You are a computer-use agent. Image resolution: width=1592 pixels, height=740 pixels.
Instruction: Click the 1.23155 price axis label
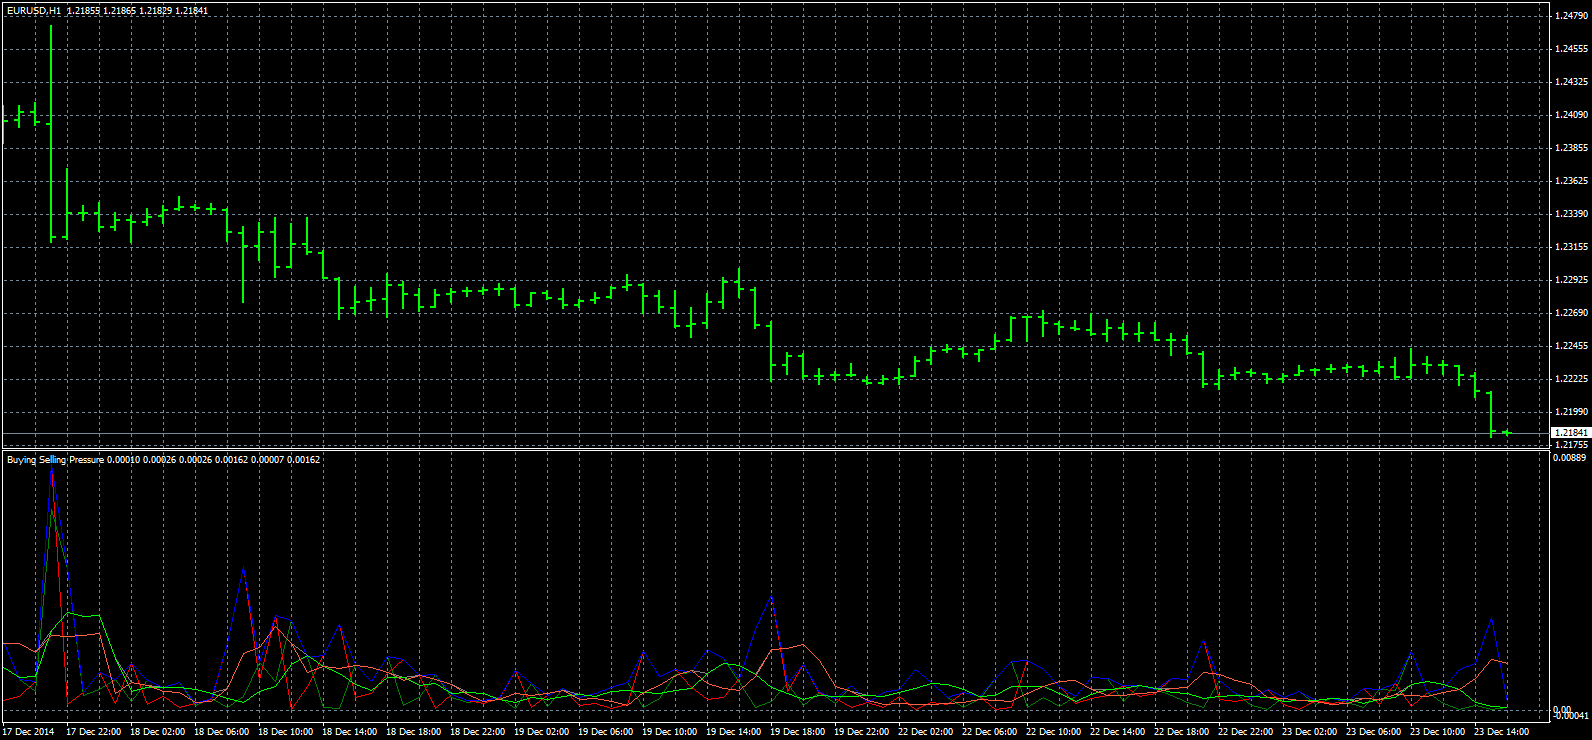tap(1573, 247)
